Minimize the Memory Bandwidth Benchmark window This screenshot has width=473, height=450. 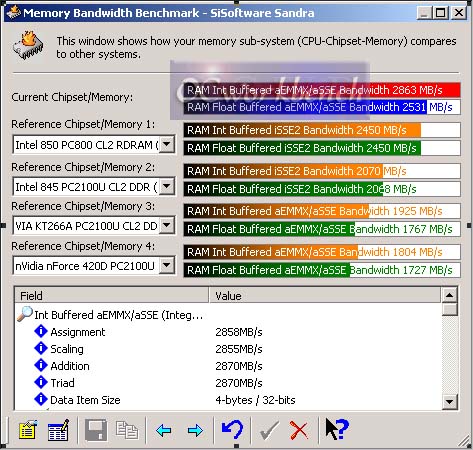point(424,13)
